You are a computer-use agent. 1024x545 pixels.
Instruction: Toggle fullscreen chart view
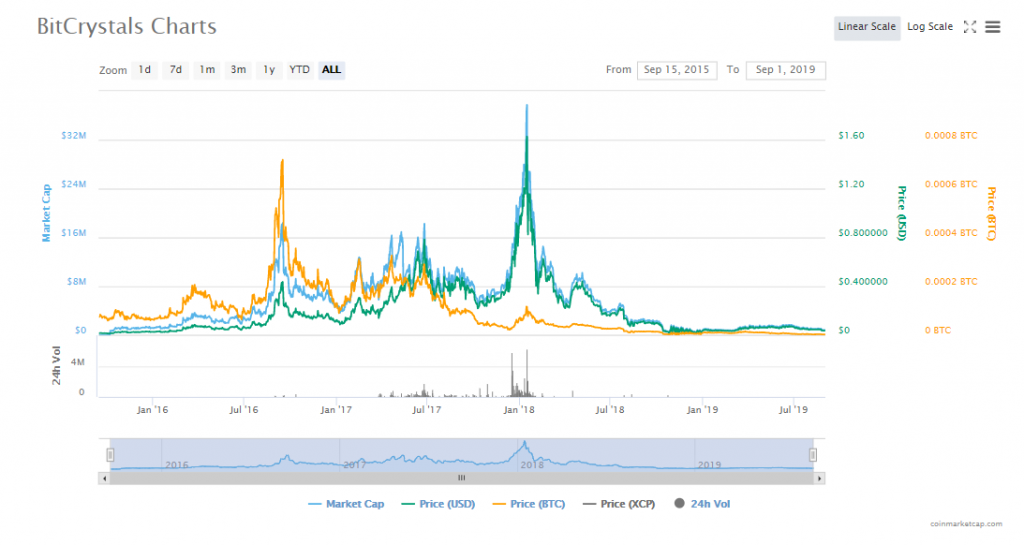[x=969, y=27]
